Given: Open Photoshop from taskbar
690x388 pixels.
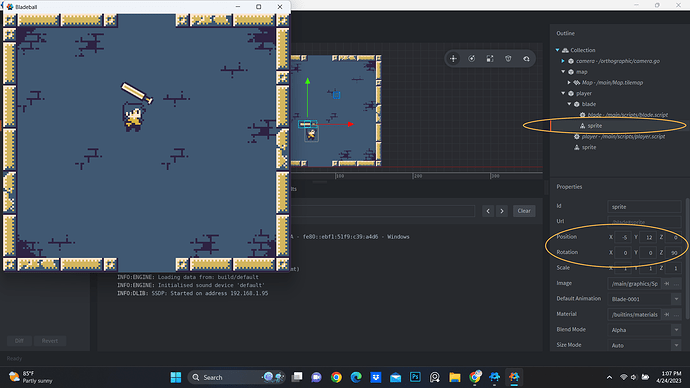Looking at the screenshot, I should [x=415, y=377].
